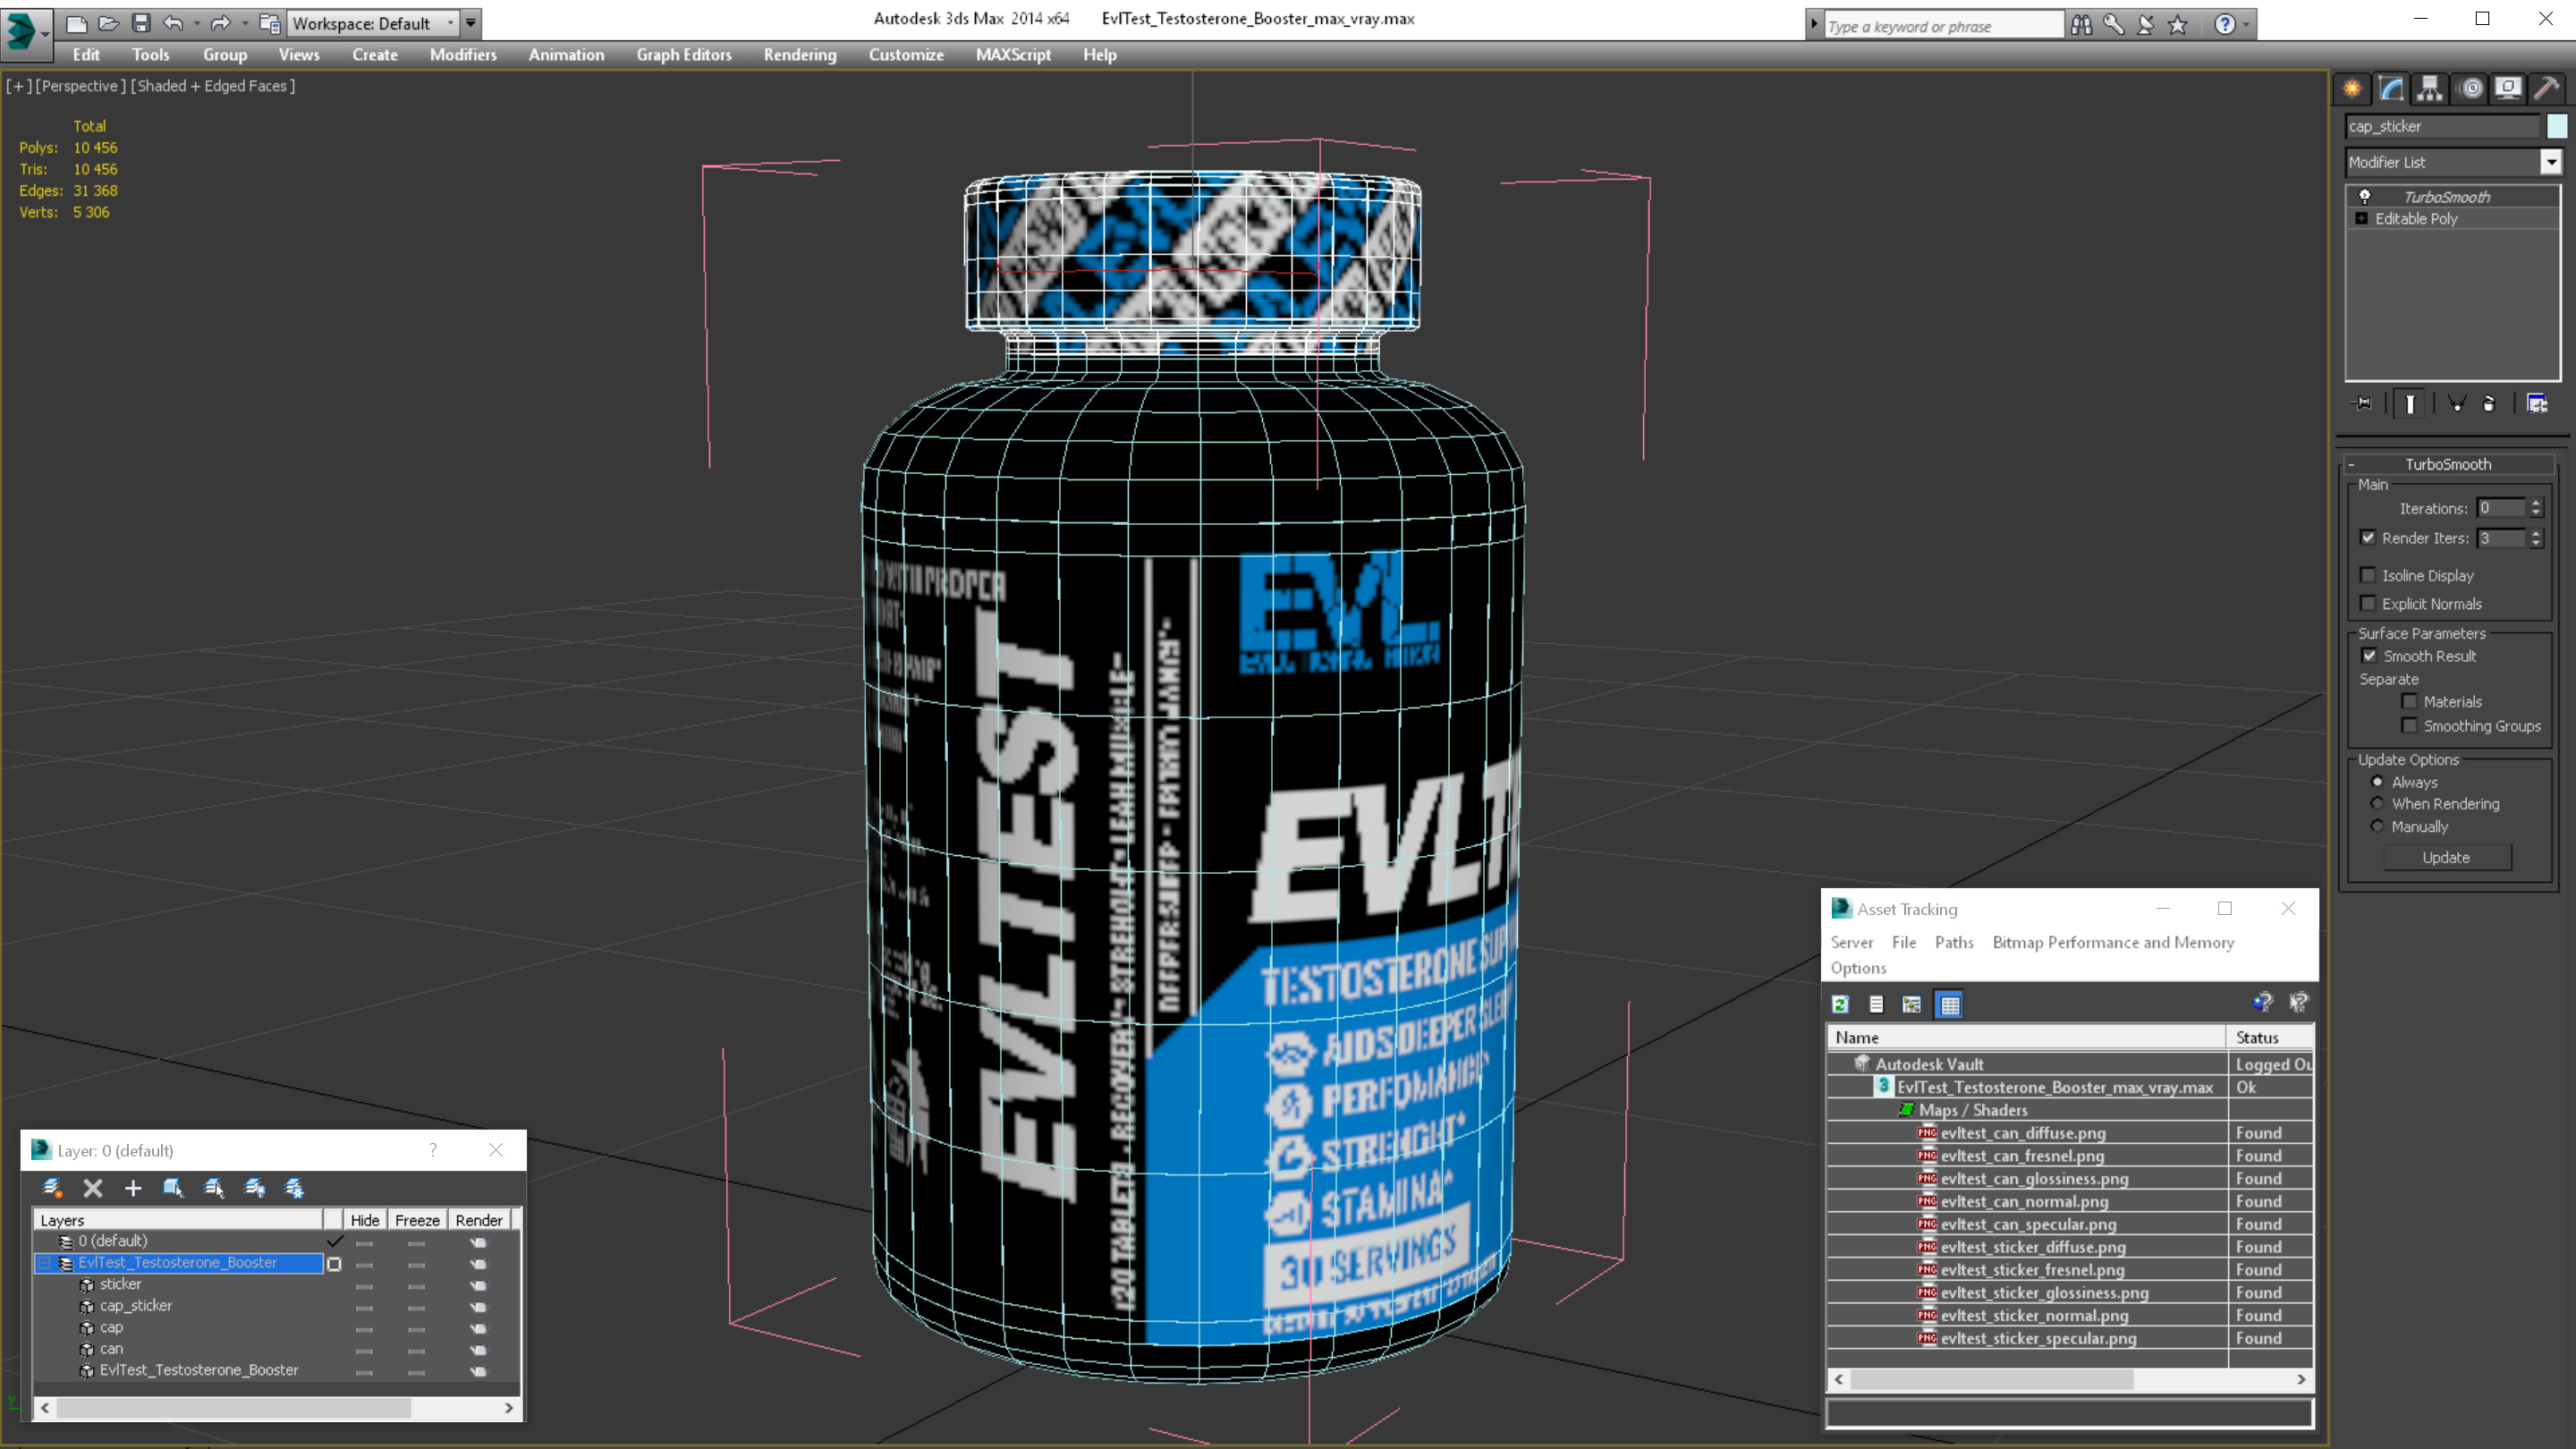
Task: Click the Pin Stack icon
Action: pyautogui.click(x=2362, y=404)
